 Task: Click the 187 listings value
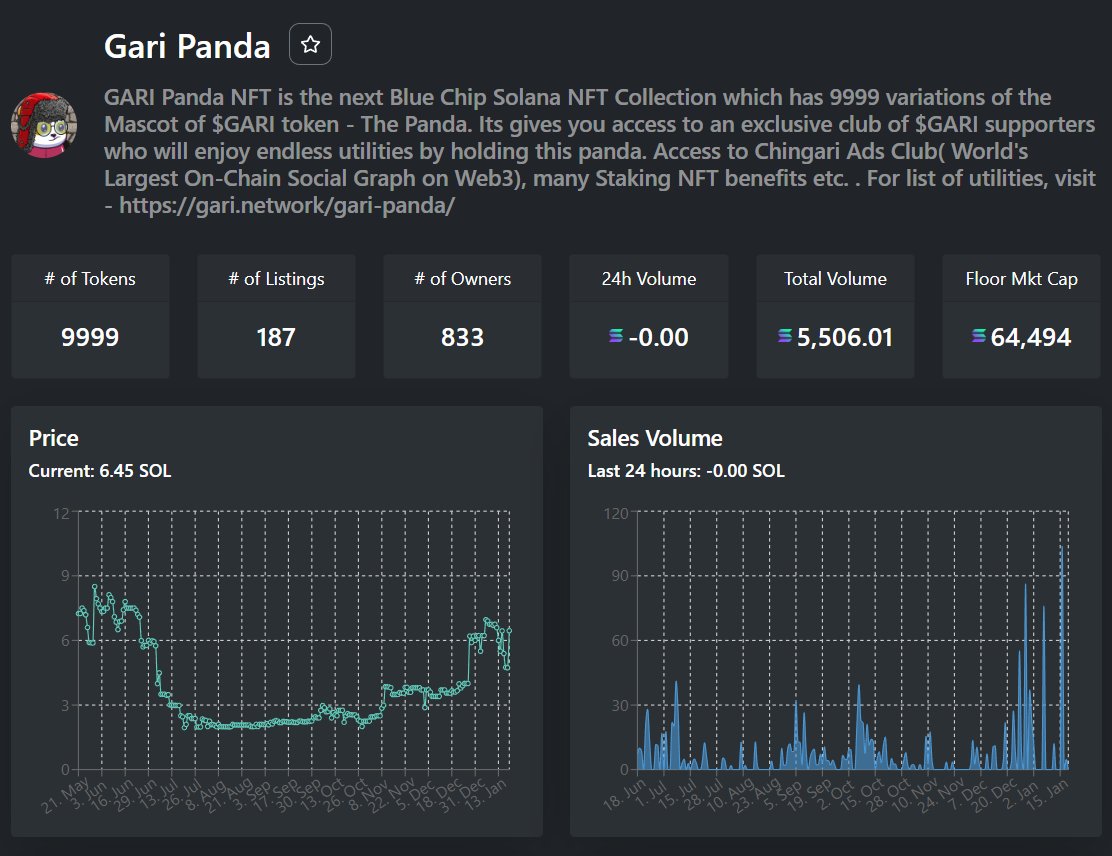click(x=276, y=337)
